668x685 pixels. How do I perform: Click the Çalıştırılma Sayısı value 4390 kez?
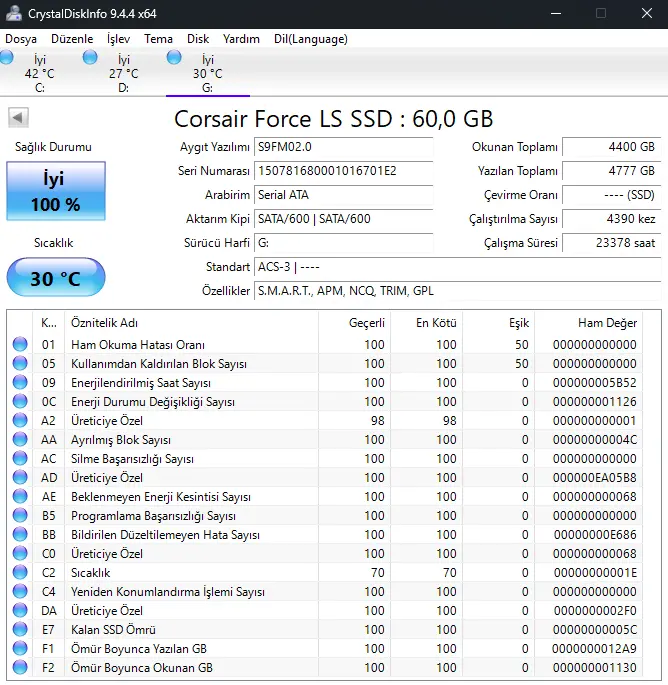[611, 219]
